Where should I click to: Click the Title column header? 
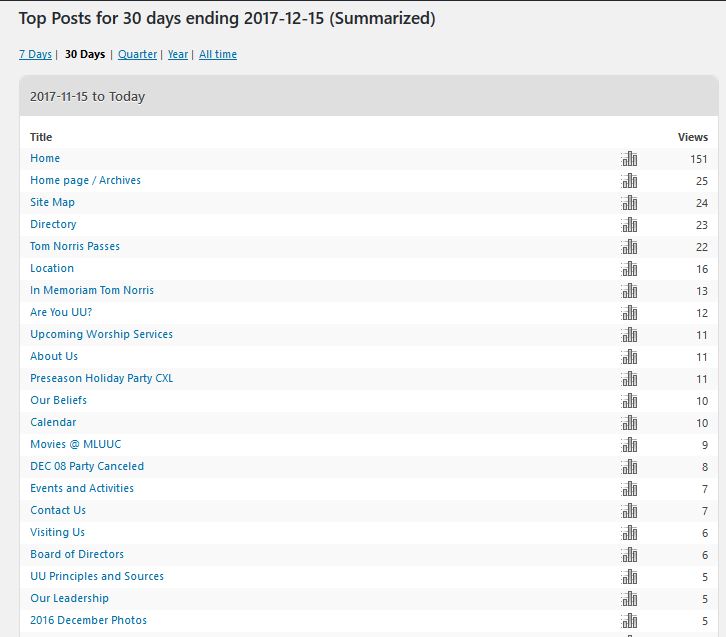(x=41, y=137)
